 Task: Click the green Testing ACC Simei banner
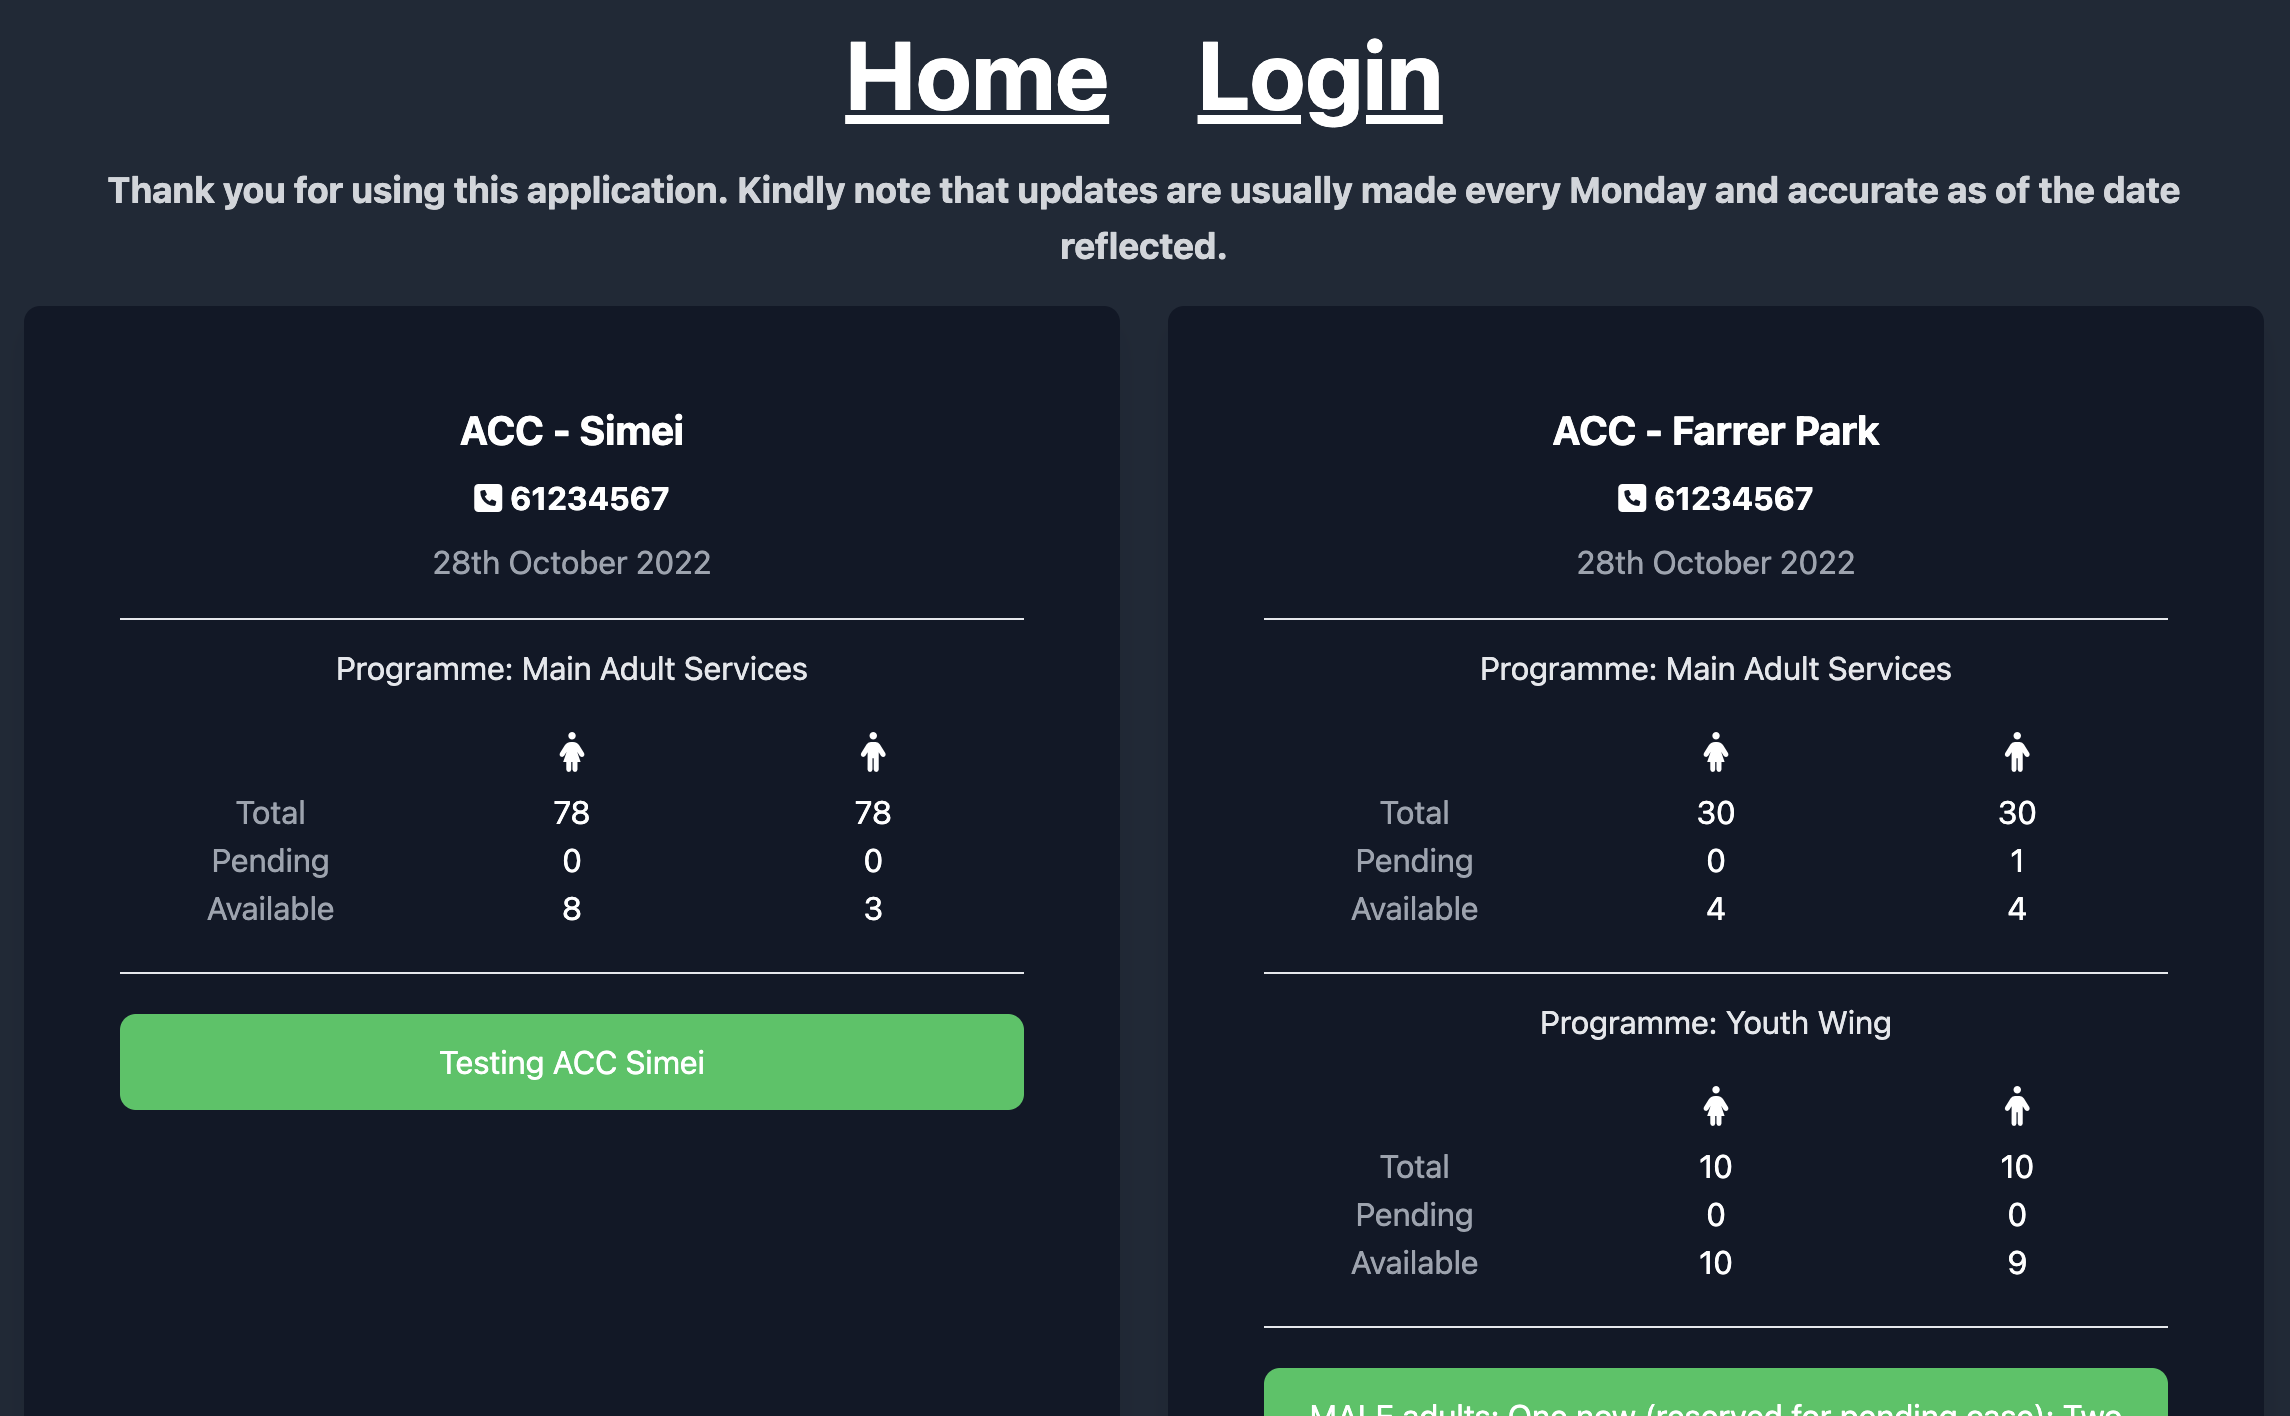tap(572, 1062)
